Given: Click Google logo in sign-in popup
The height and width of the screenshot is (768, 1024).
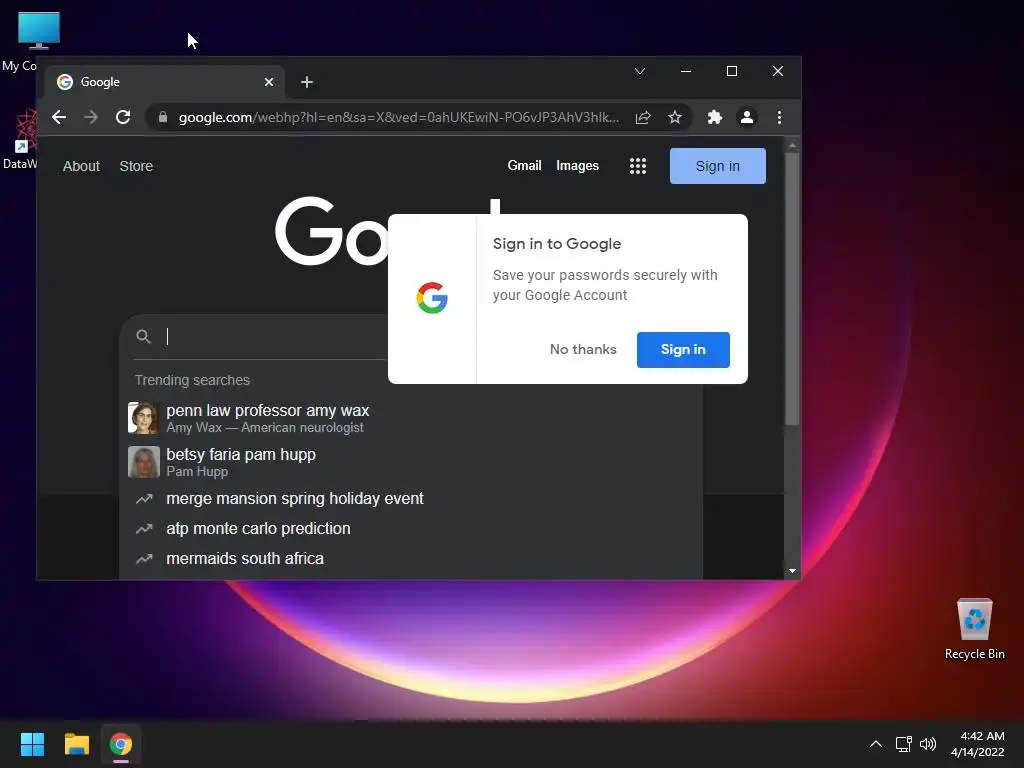Looking at the screenshot, I should coord(432,298).
